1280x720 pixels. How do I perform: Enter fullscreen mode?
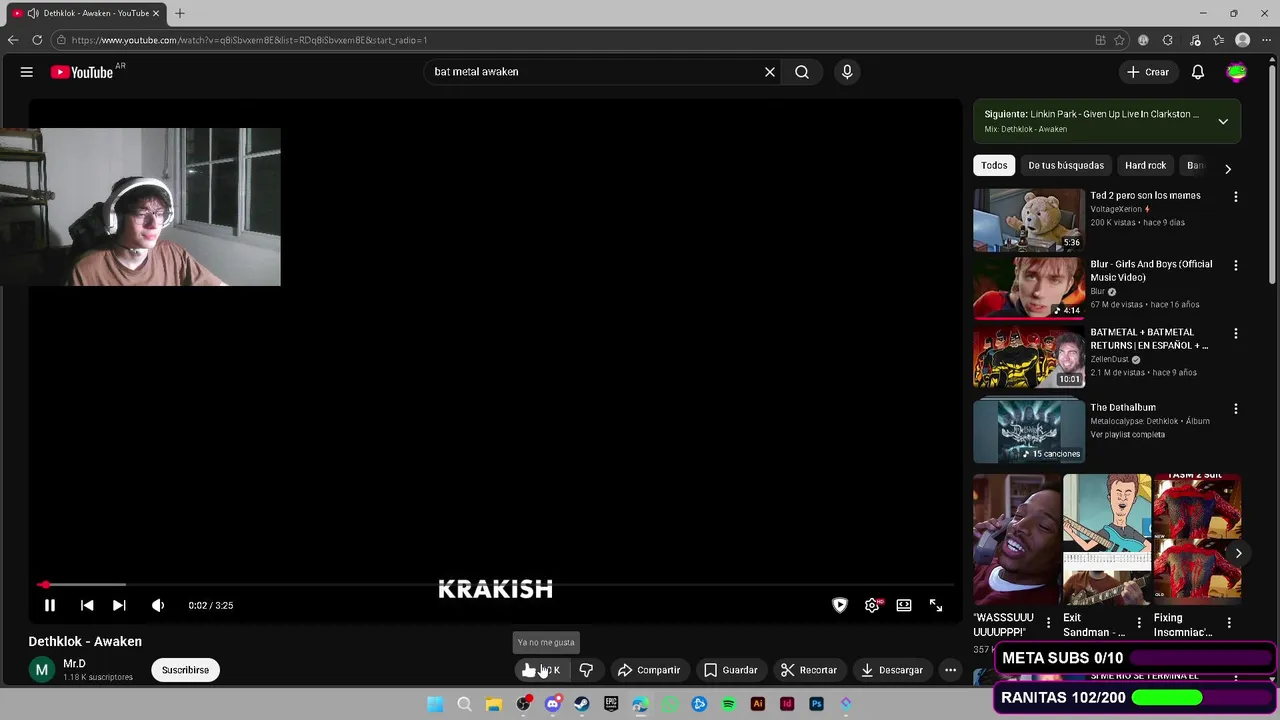point(936,605)
